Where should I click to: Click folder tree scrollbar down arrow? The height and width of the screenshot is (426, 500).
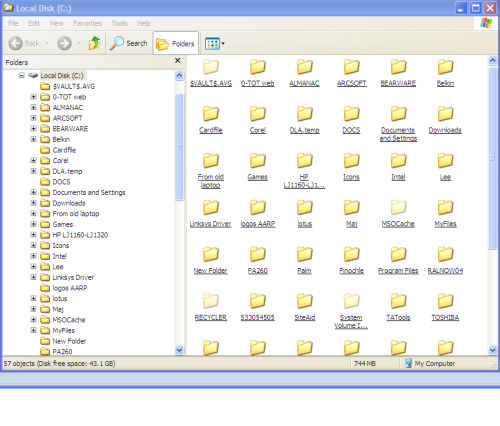point(179,350)
